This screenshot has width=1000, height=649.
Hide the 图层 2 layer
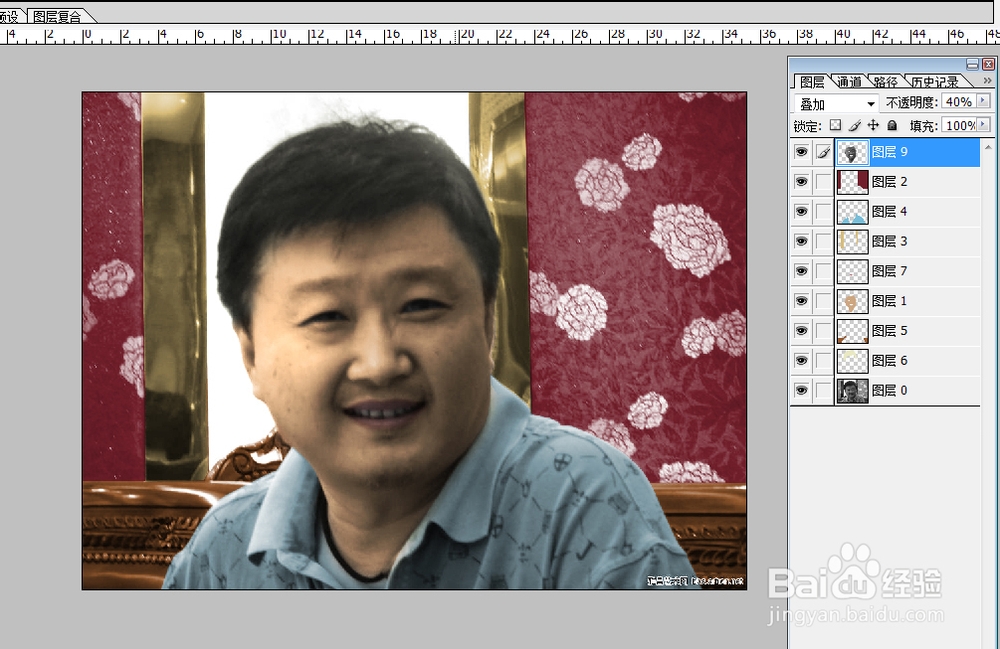(801, 181)
